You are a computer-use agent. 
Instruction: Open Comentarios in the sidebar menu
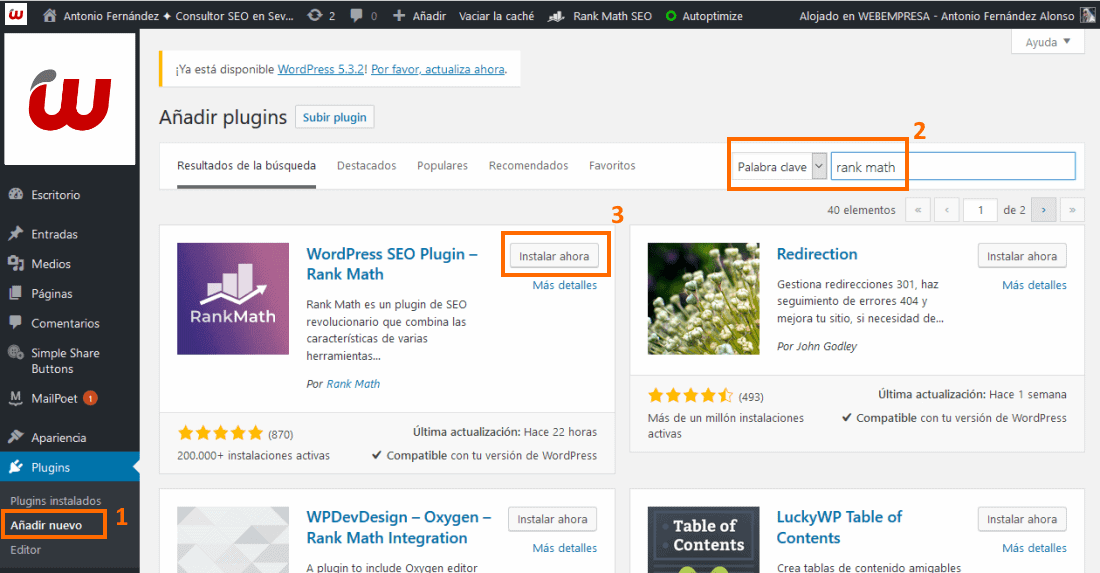click(65, 323)
